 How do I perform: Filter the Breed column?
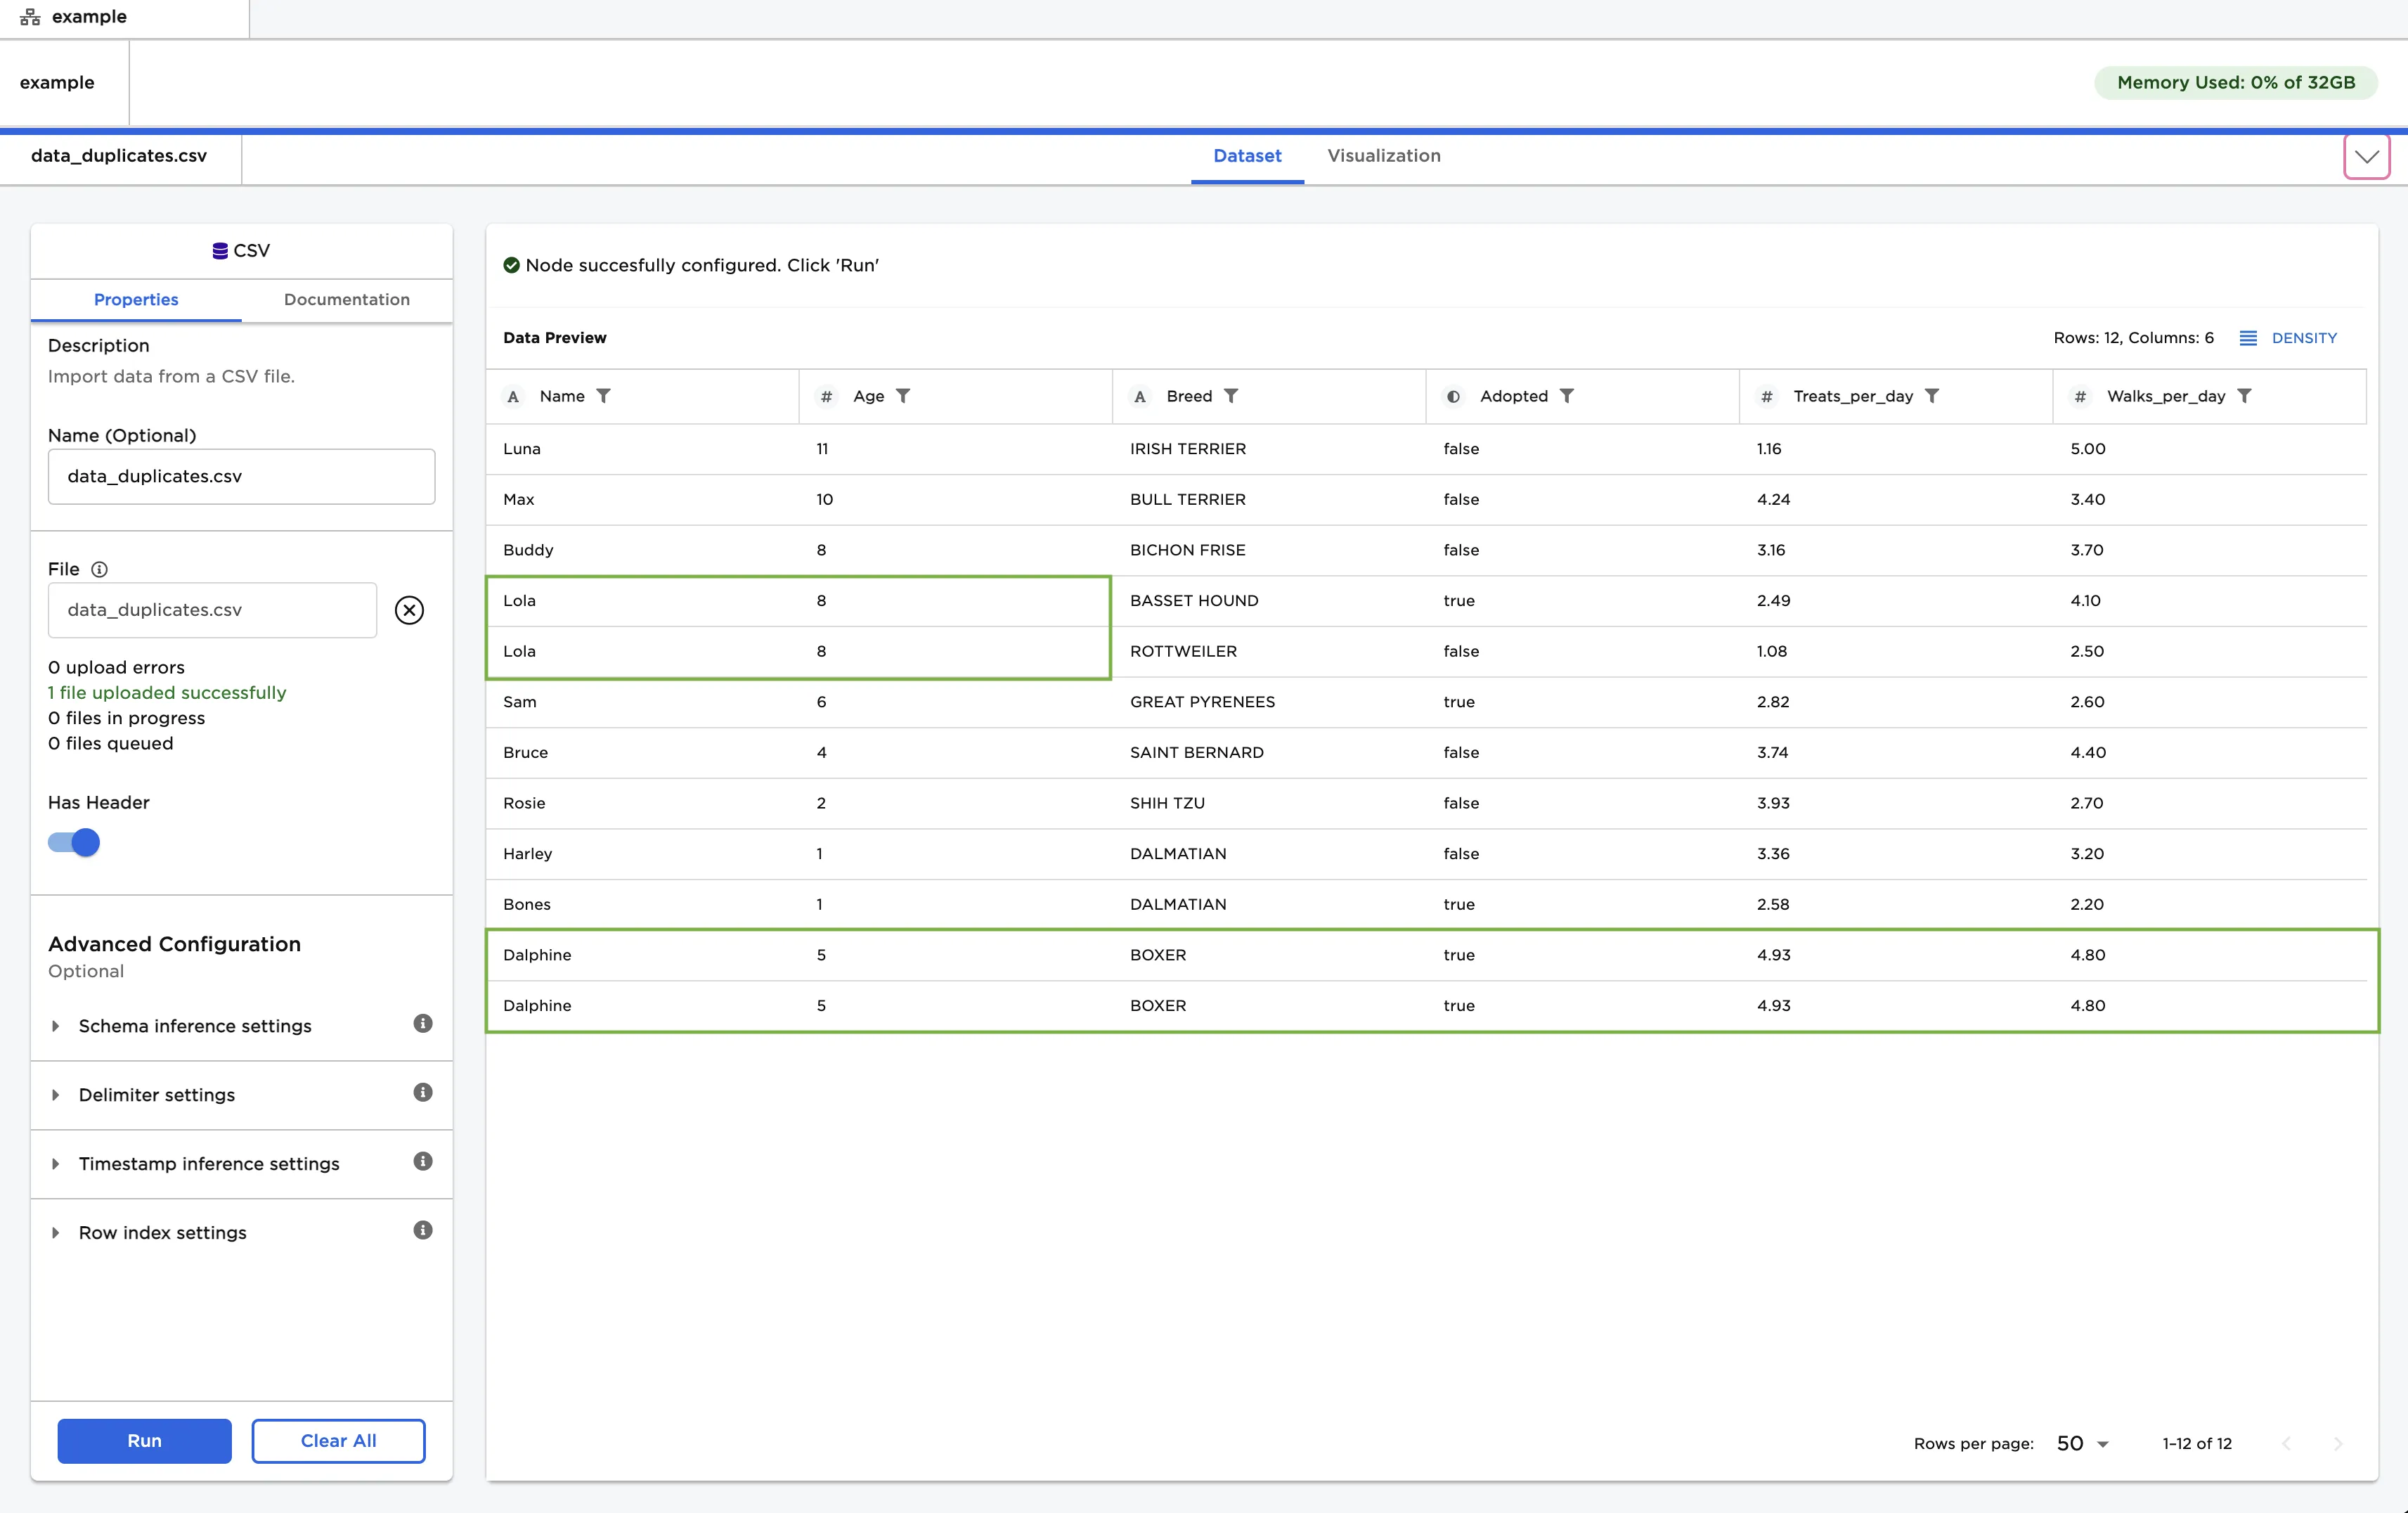[x=1231, y=396]
